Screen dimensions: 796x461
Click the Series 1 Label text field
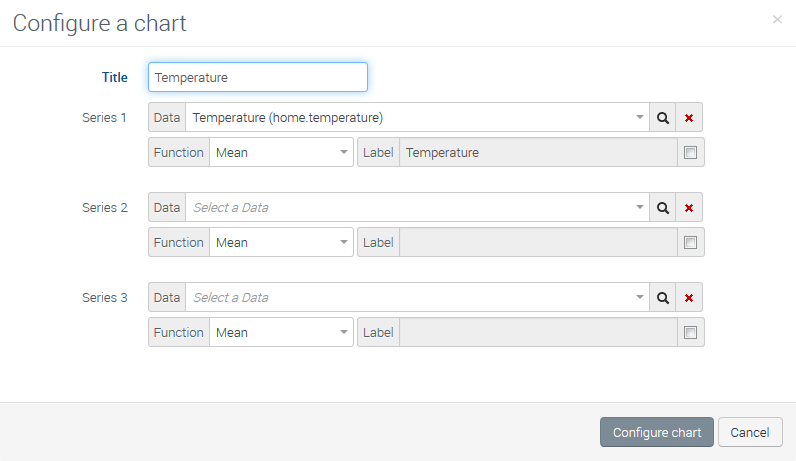click(x=537, y=153)
